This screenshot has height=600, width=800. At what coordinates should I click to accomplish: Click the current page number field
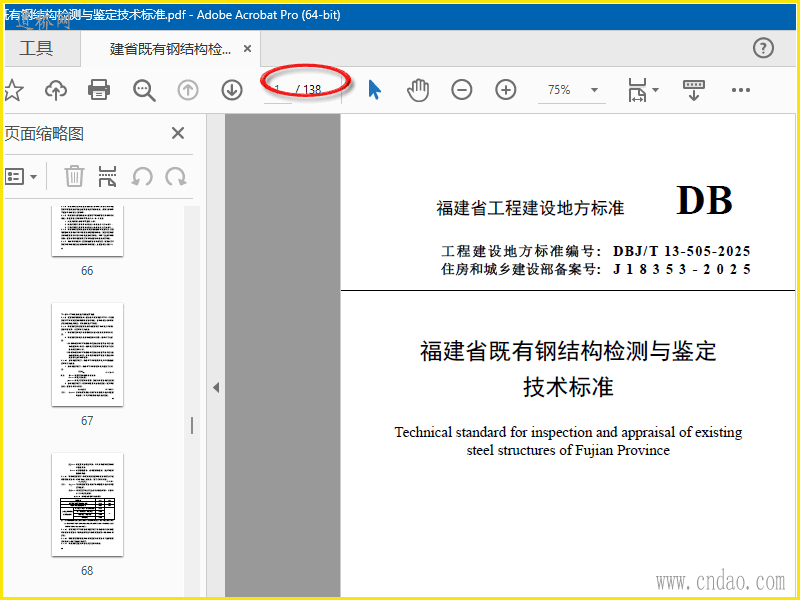click(x=278, y=90)
